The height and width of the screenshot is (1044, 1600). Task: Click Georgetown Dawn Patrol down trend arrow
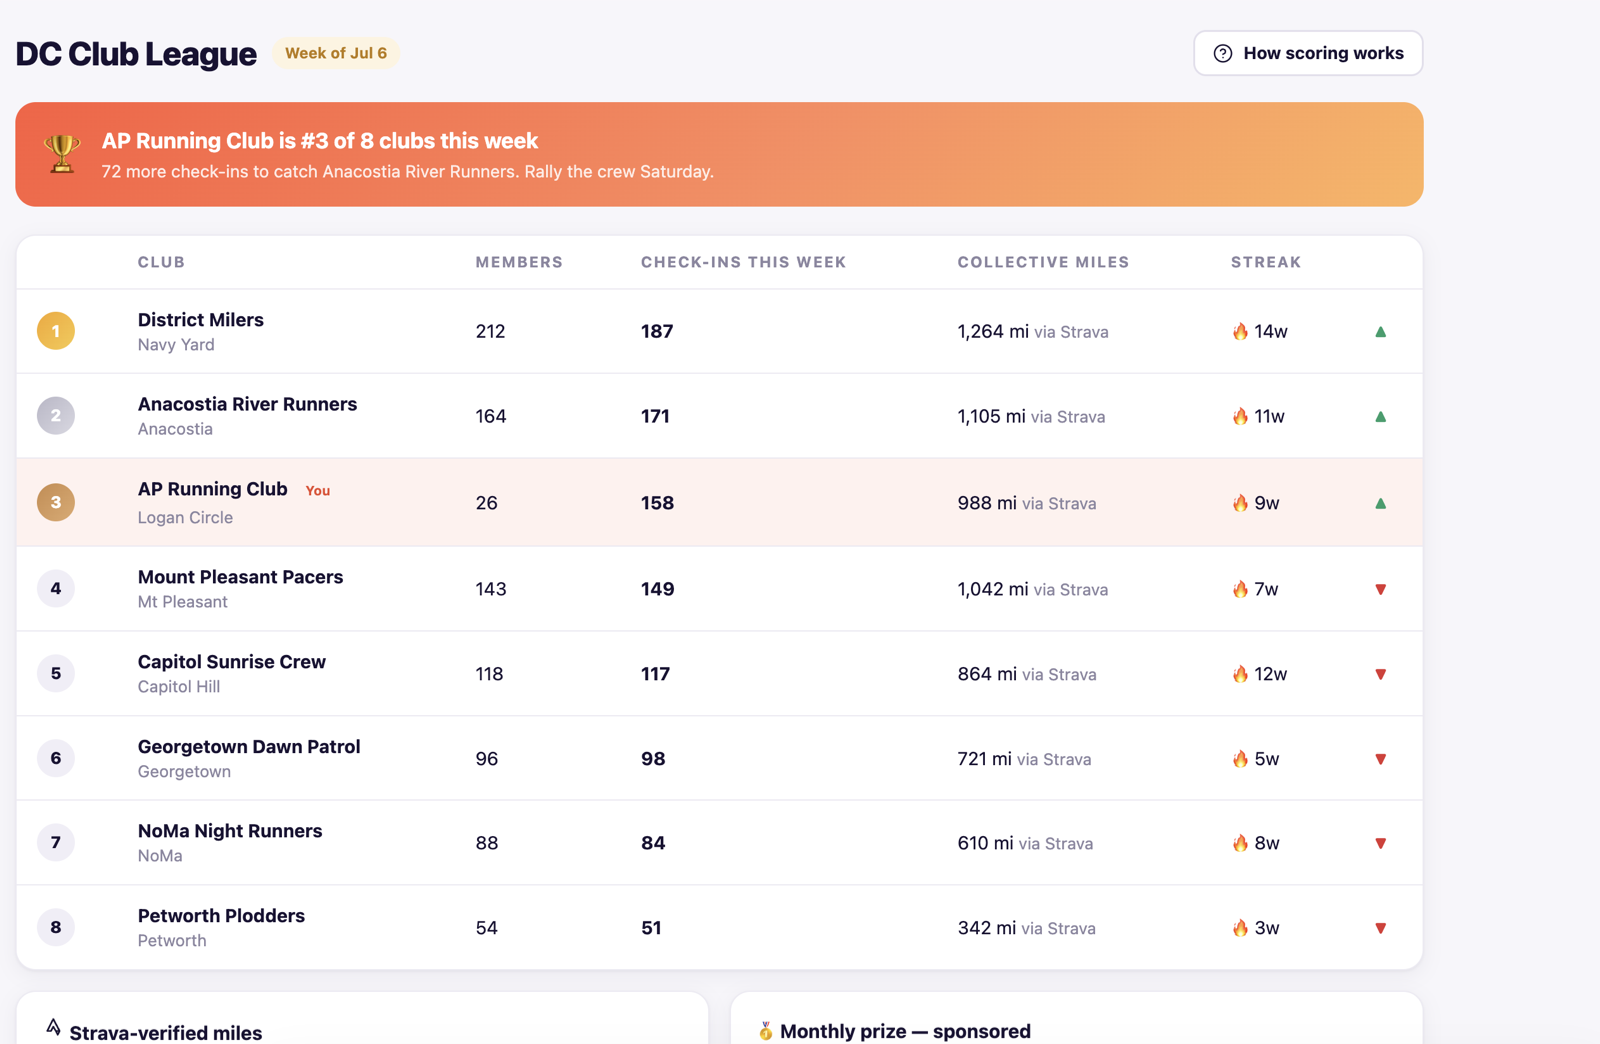(x=1380, y=759)
